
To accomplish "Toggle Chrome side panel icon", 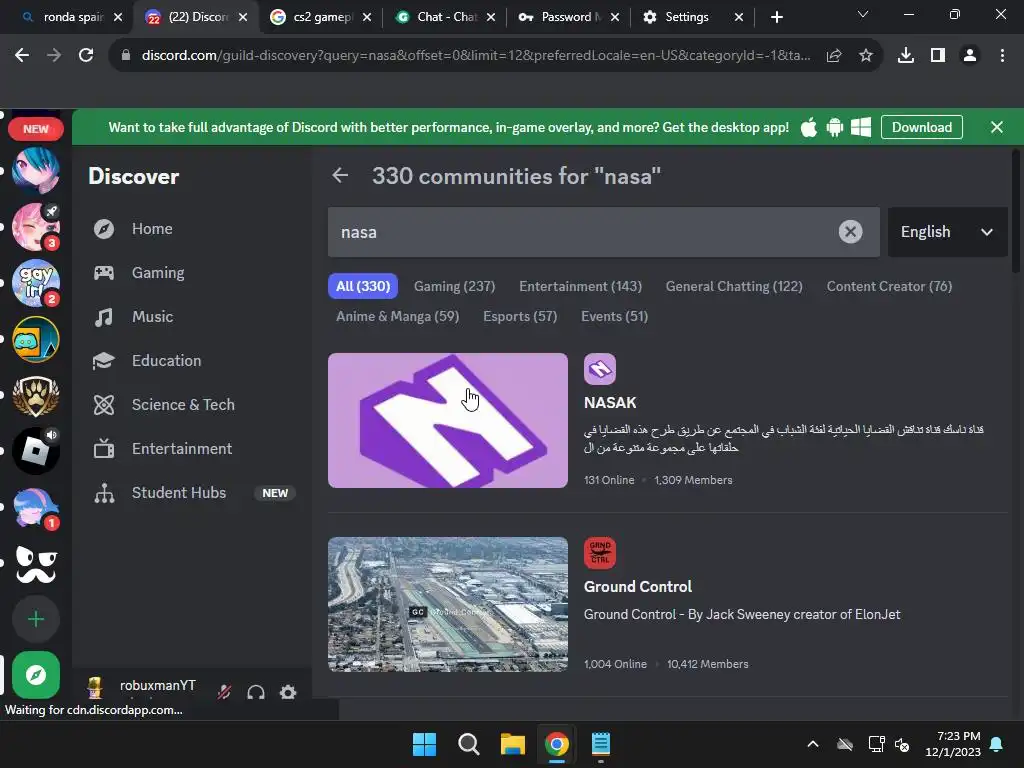I will point(938,56).
